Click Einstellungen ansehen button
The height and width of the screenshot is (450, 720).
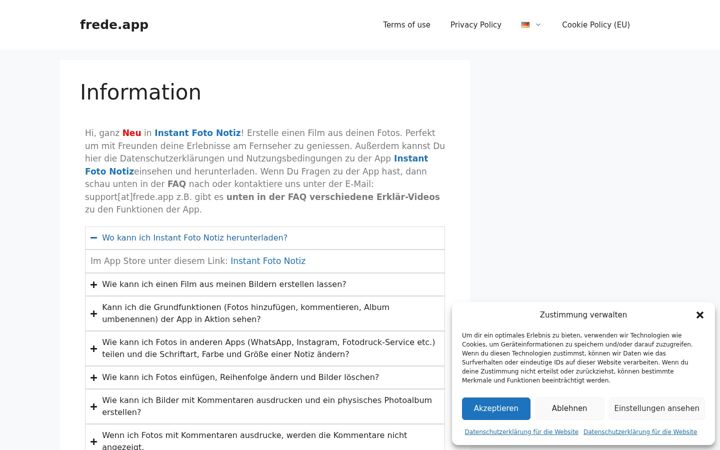[657, 408]
